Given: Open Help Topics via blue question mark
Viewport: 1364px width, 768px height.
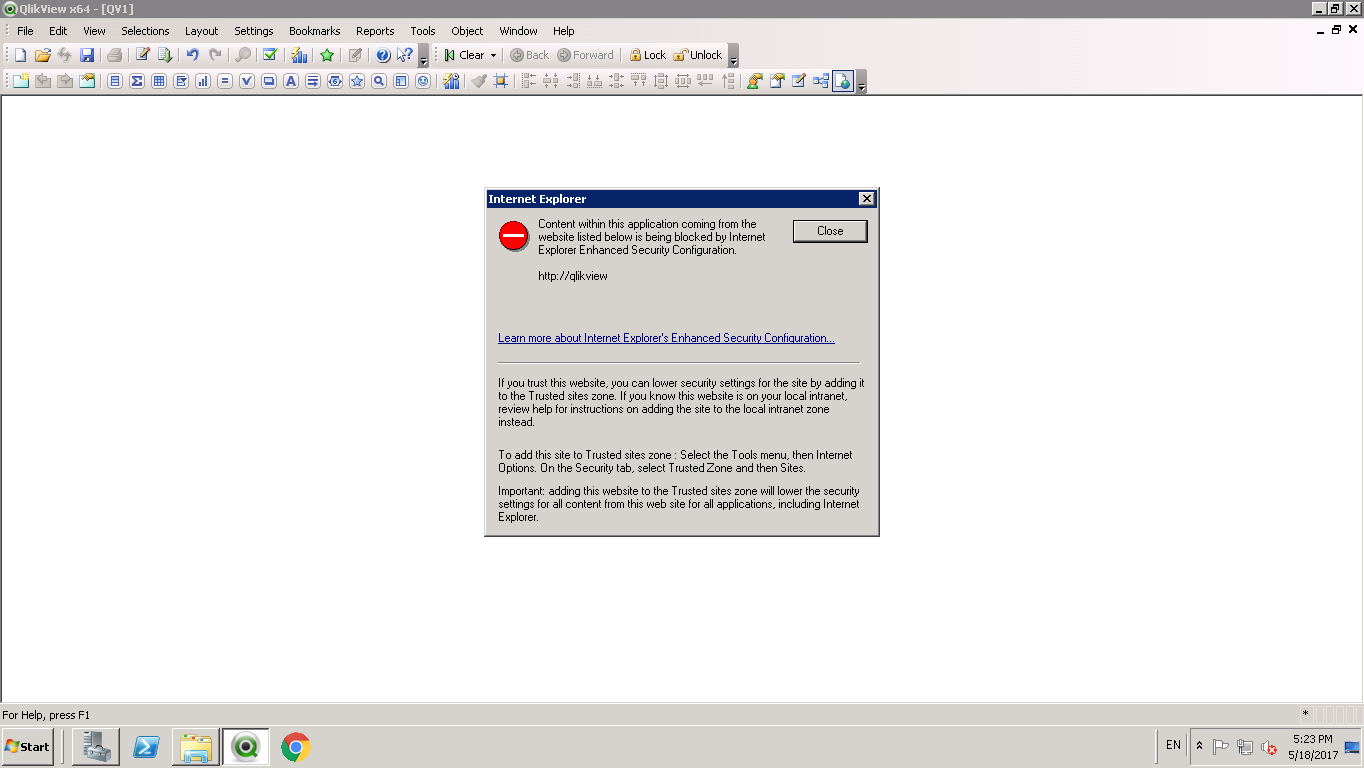Looking at the screenshot, I should coord(383,55).
